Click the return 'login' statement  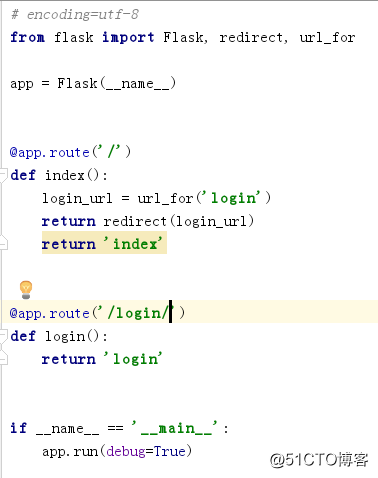[102, 359]
